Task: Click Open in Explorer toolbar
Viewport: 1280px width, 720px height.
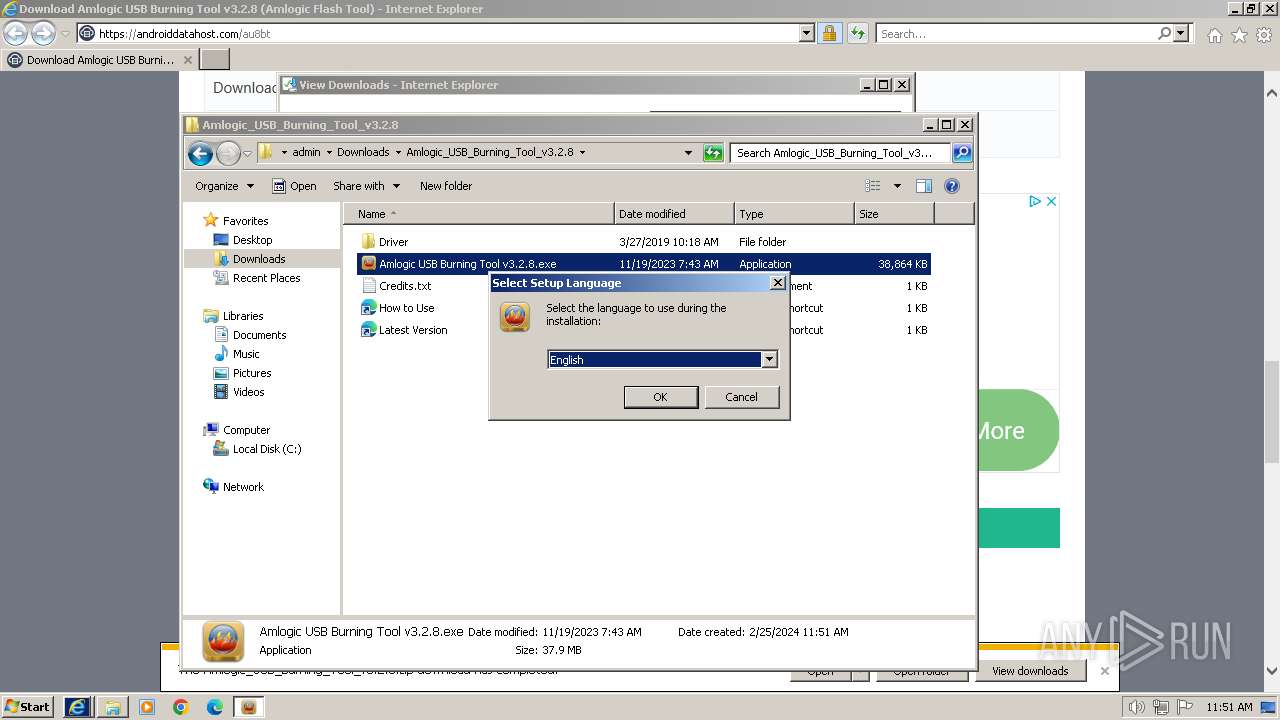Action: [294, 186]
